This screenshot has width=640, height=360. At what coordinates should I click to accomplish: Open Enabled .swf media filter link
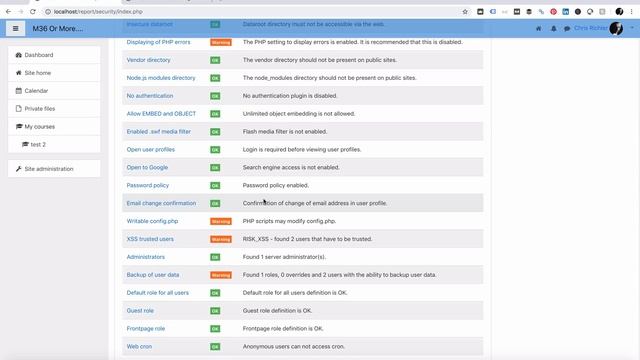coord(159,132)
